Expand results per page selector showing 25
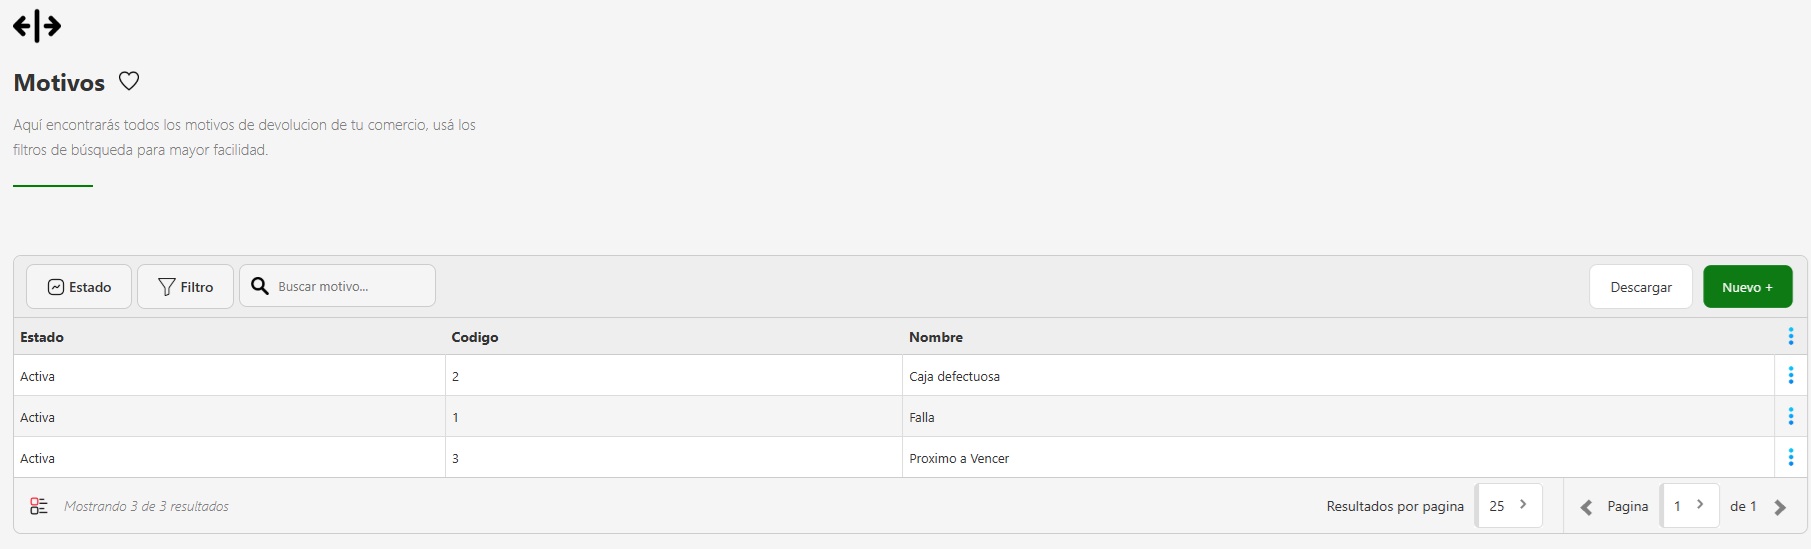 (1508, 506)
